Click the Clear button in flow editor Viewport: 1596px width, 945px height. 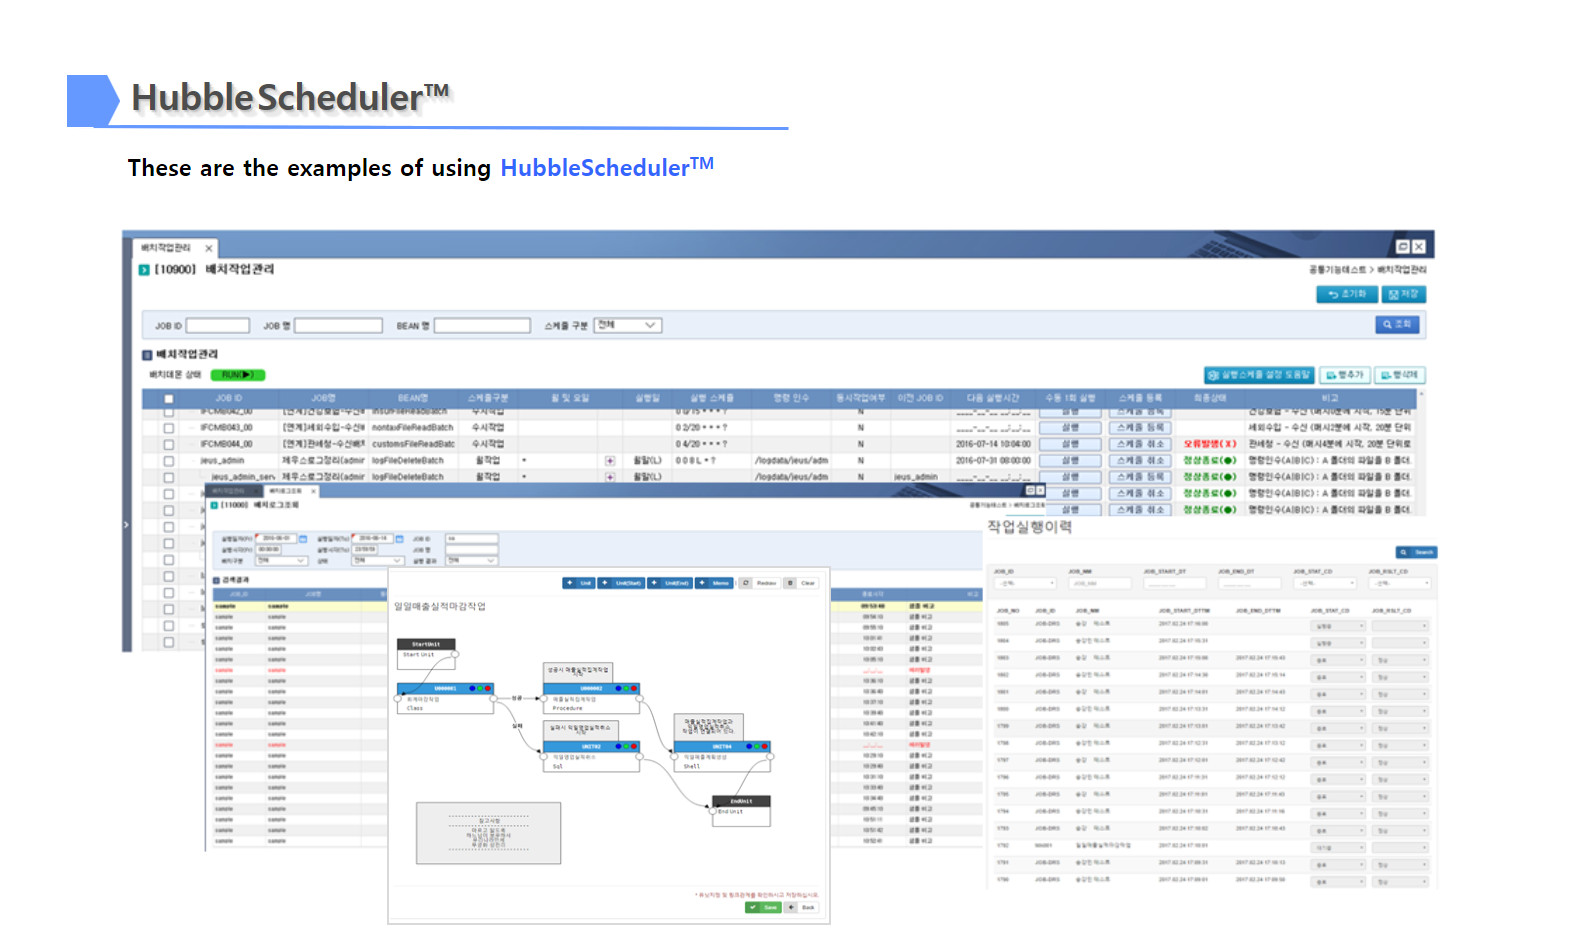click(802, 583)
